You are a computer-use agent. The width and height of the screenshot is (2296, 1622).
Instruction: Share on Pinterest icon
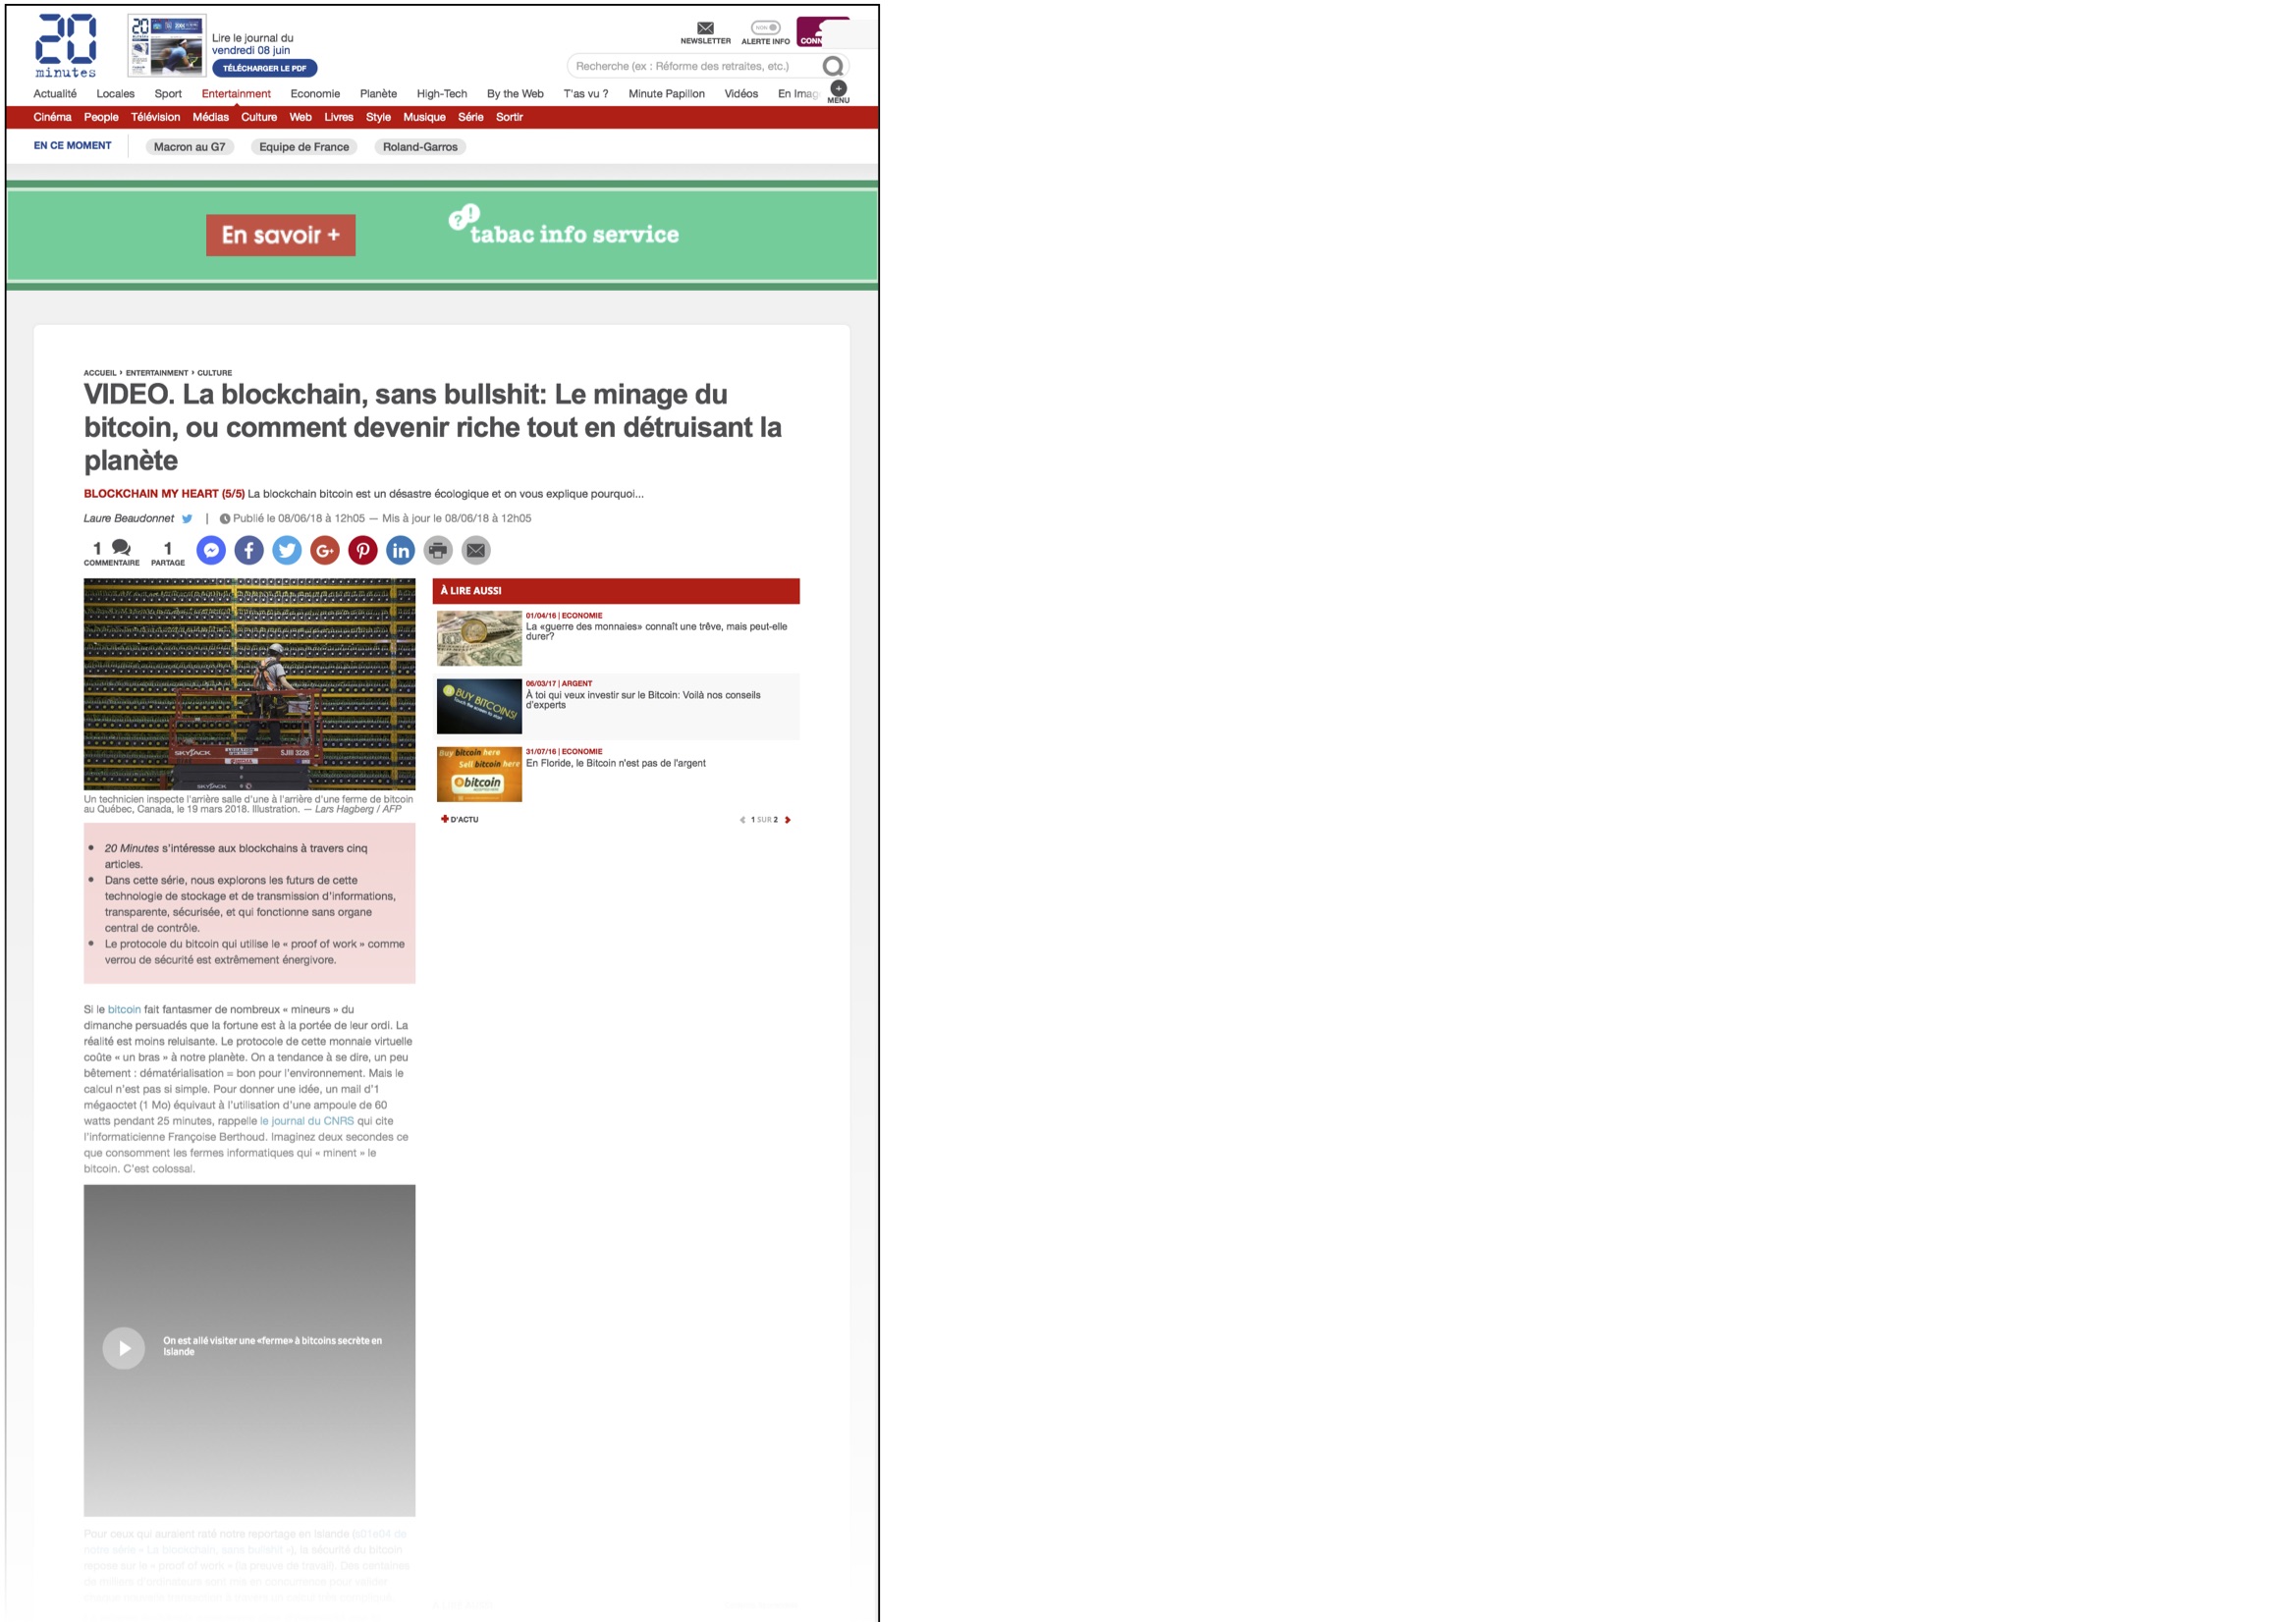click(363, 550)
